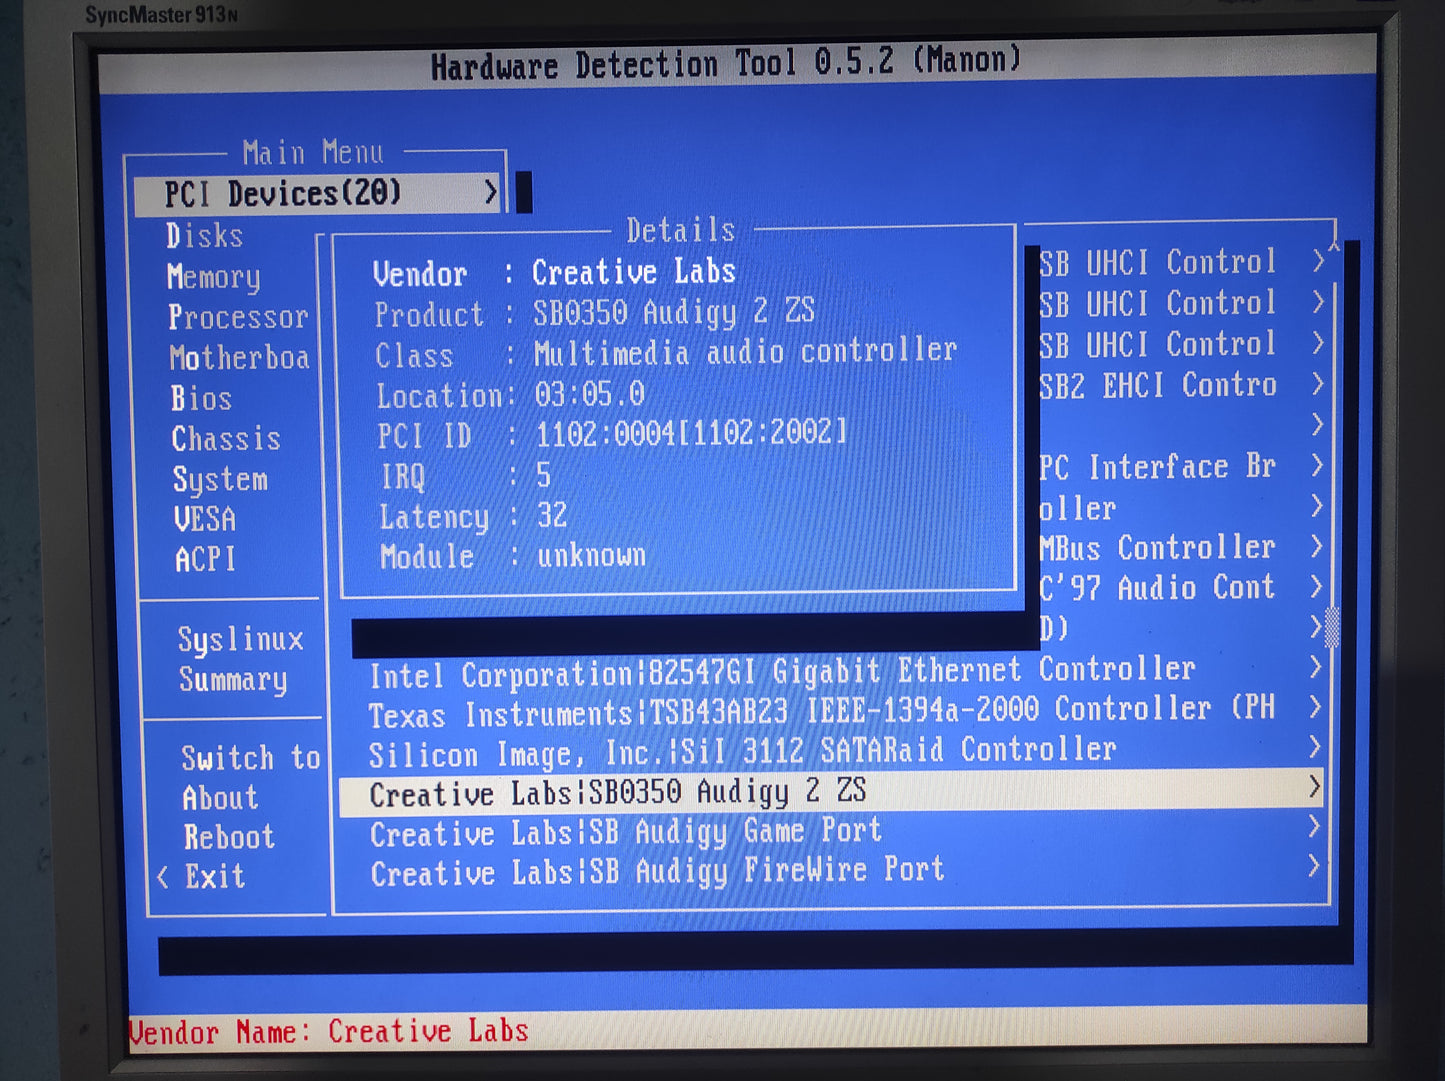Select Creative Labs SB Audigy Game Port
Screen dimensions: 1445x1081
626,832
